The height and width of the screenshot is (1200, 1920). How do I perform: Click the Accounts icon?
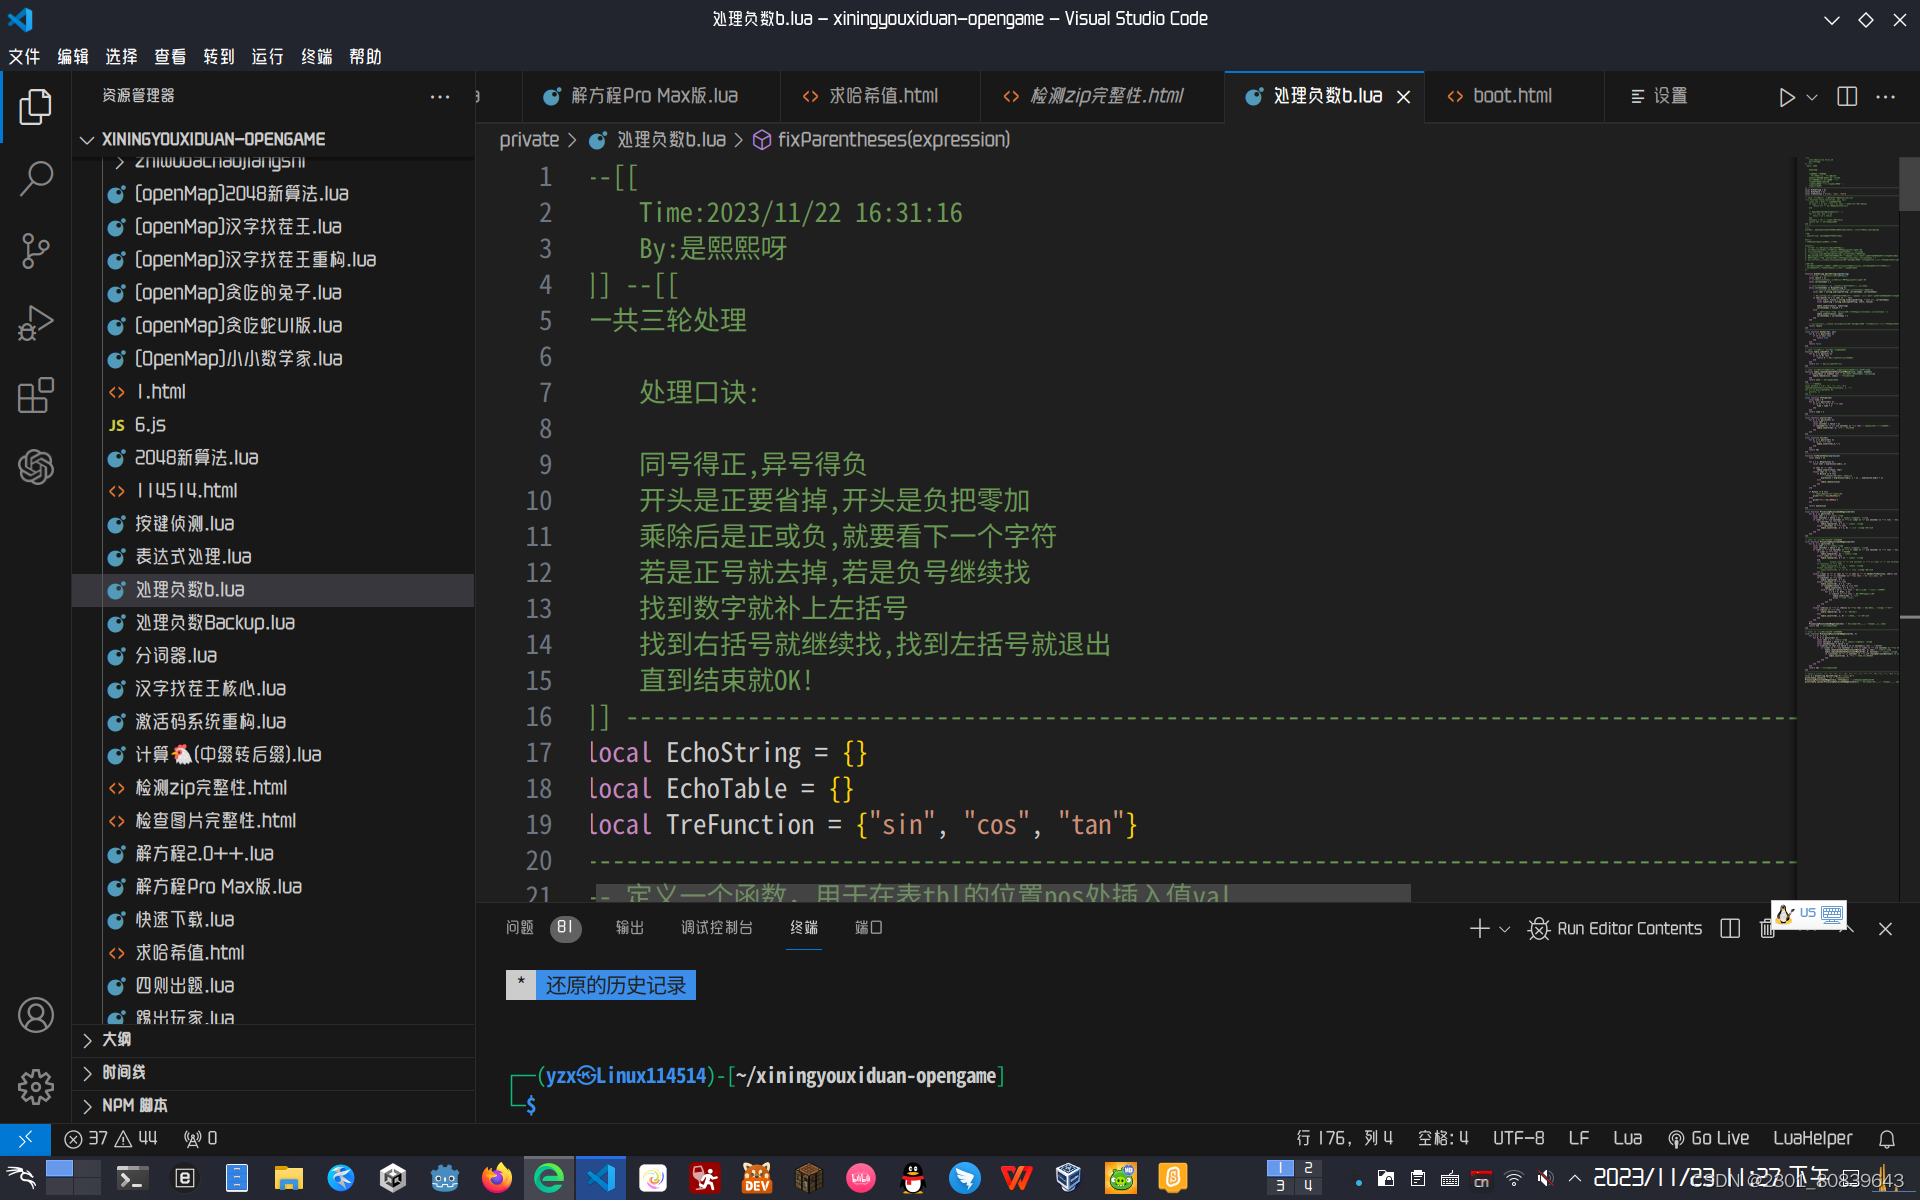click(x=36, y=1015)
